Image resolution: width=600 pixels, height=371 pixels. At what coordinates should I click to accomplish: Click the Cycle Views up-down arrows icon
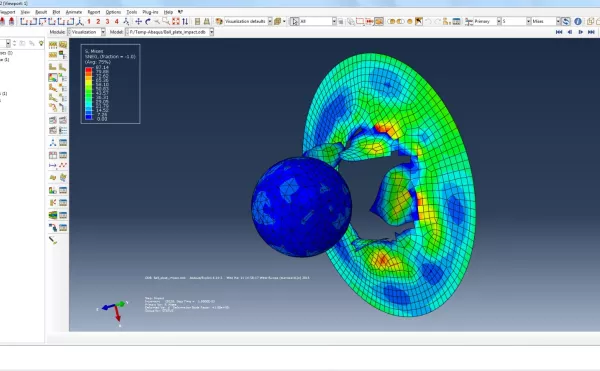185,21
